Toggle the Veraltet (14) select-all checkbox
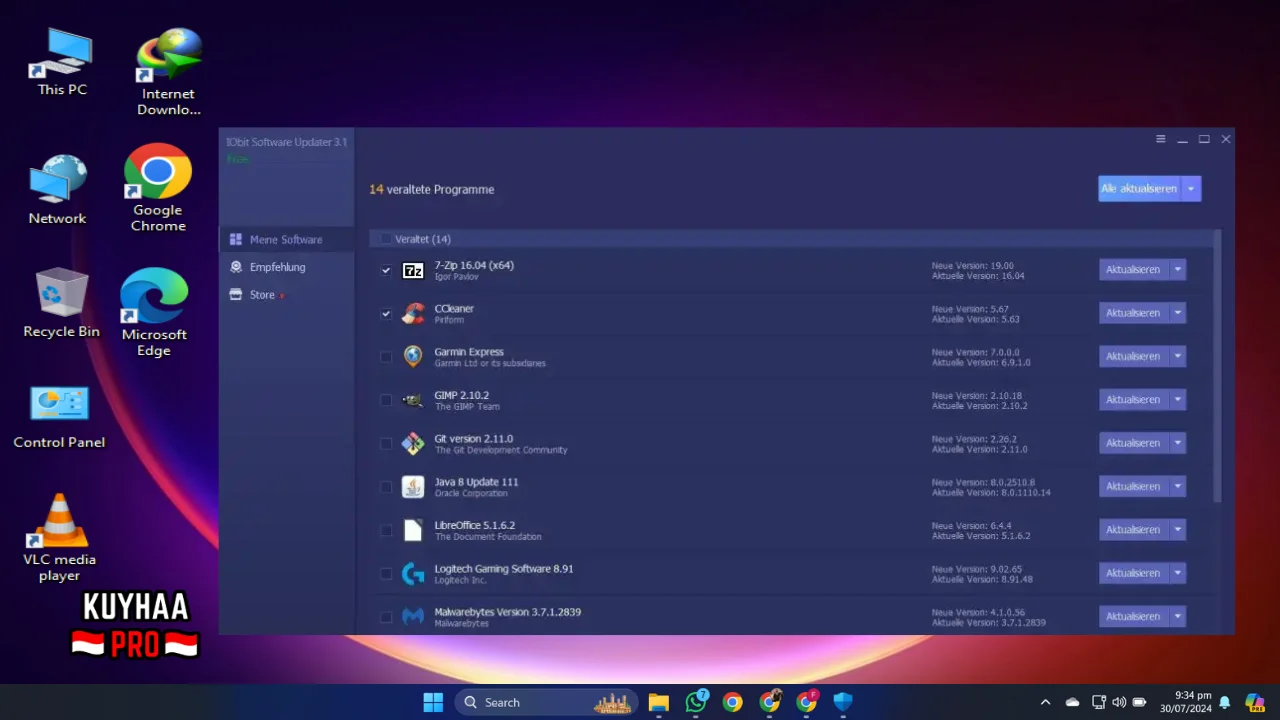Viewport: 1280px width, 720px height. click(385, 239)
